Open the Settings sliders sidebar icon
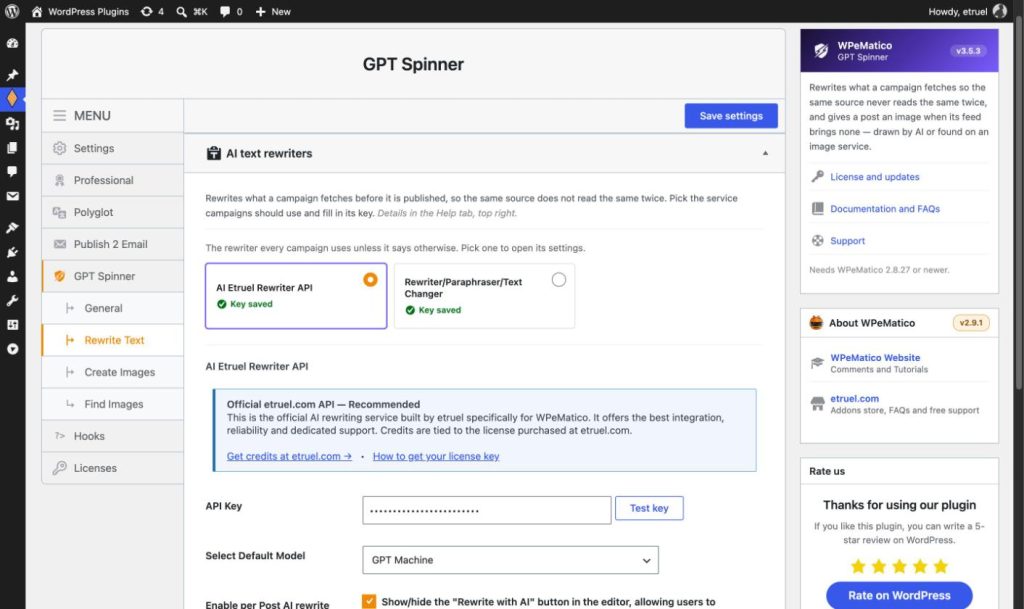 click(12, 324)
